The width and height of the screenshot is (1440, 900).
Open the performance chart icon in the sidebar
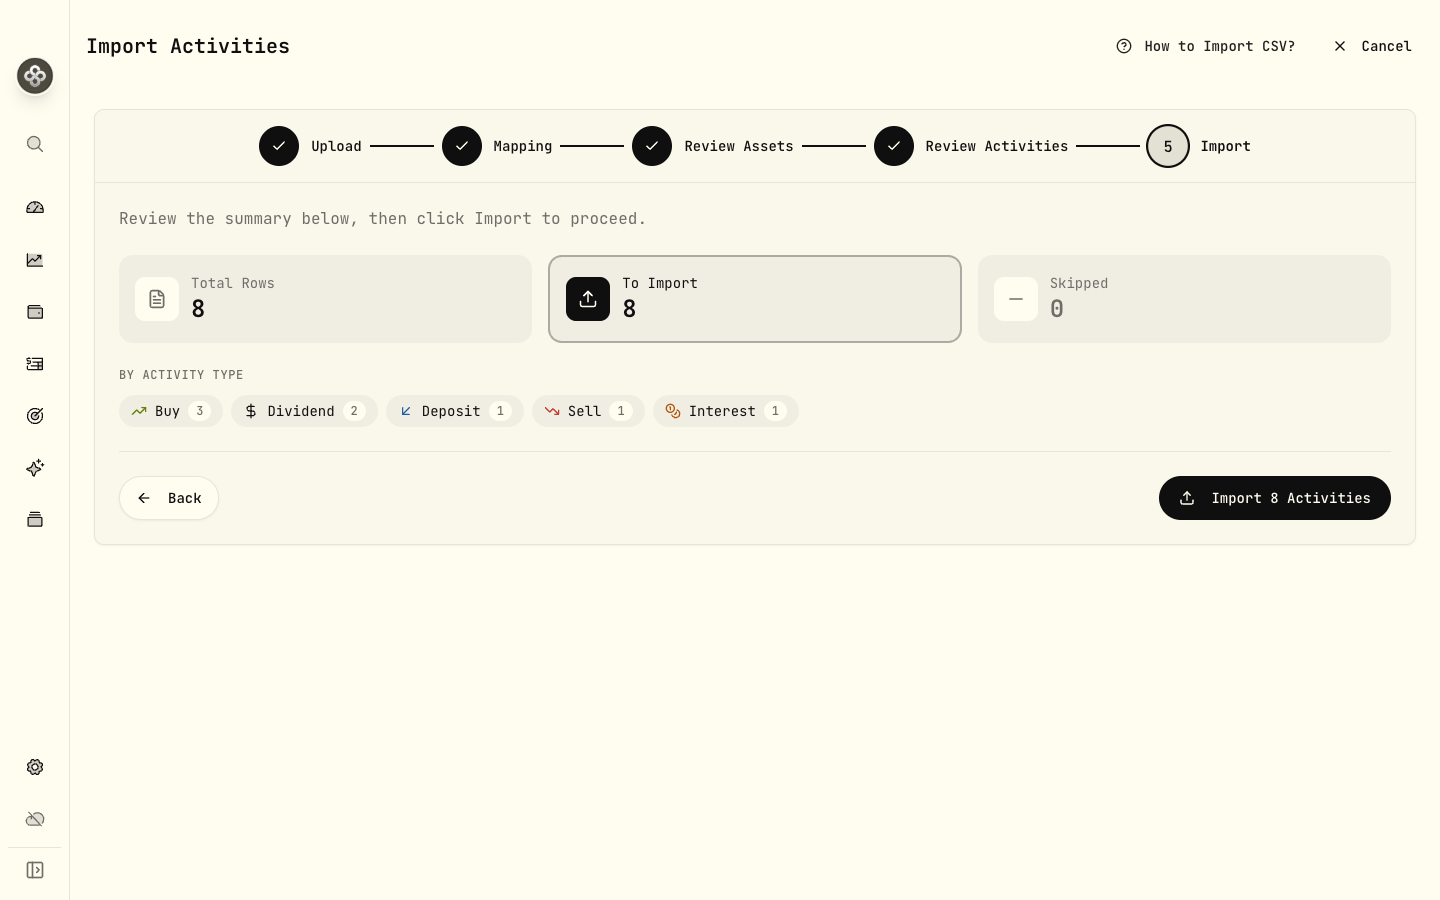click(35, 260)
